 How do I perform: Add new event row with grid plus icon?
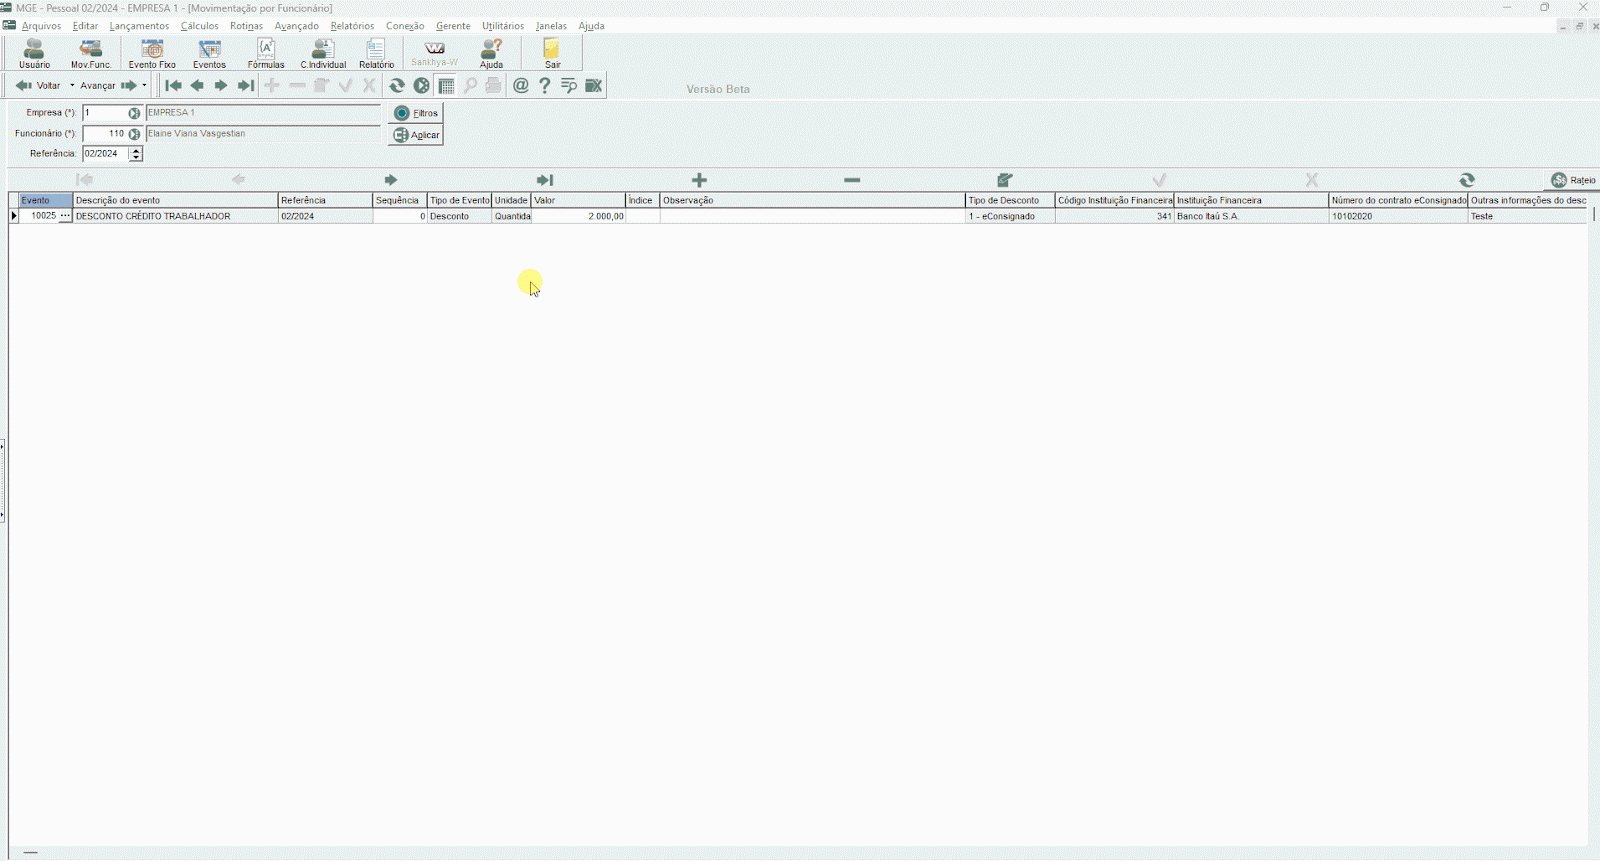pyautogui.click(x=699, y=180)
